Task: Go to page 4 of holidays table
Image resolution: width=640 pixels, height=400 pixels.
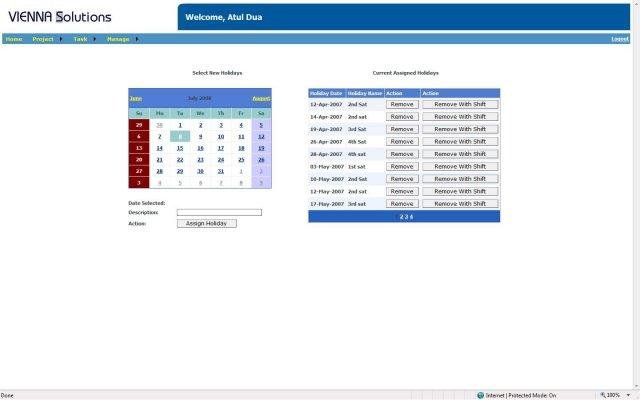Action: pyautogui.click(x=411, y=217)
